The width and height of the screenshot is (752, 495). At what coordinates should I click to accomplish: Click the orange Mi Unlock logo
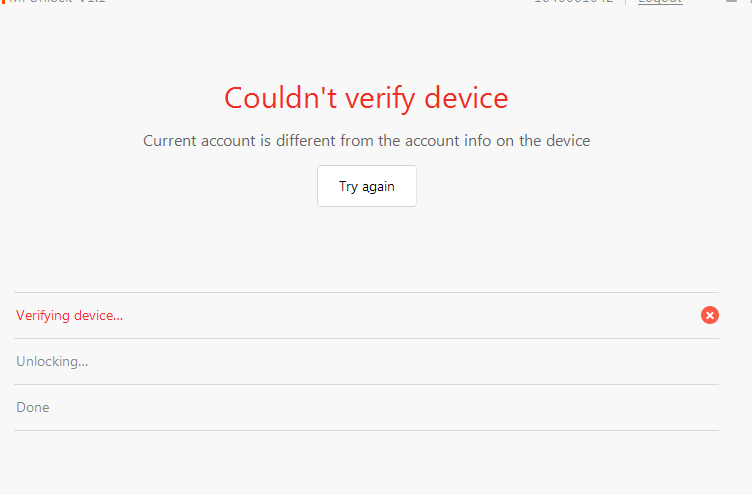[x=3, y=1]
